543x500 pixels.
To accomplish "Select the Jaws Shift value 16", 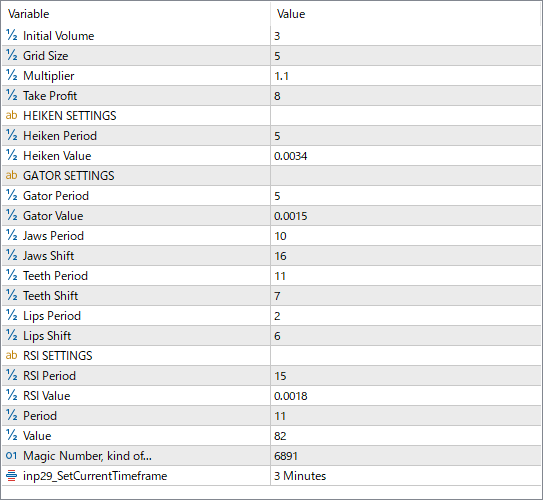I will coord(406,256).
